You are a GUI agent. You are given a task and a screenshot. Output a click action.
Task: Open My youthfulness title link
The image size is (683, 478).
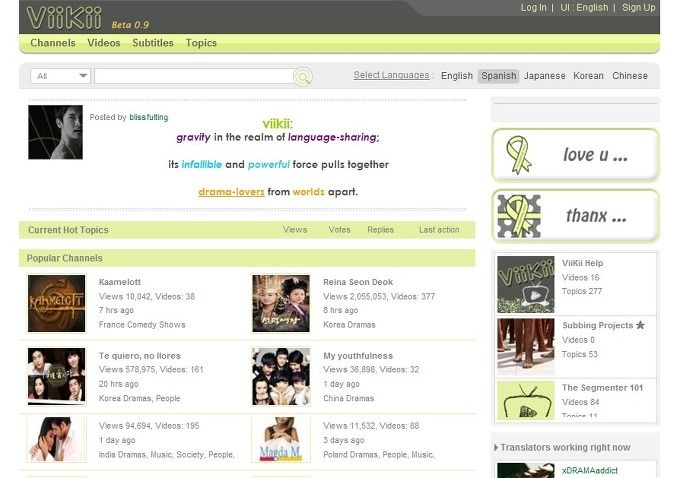point(358,356)
